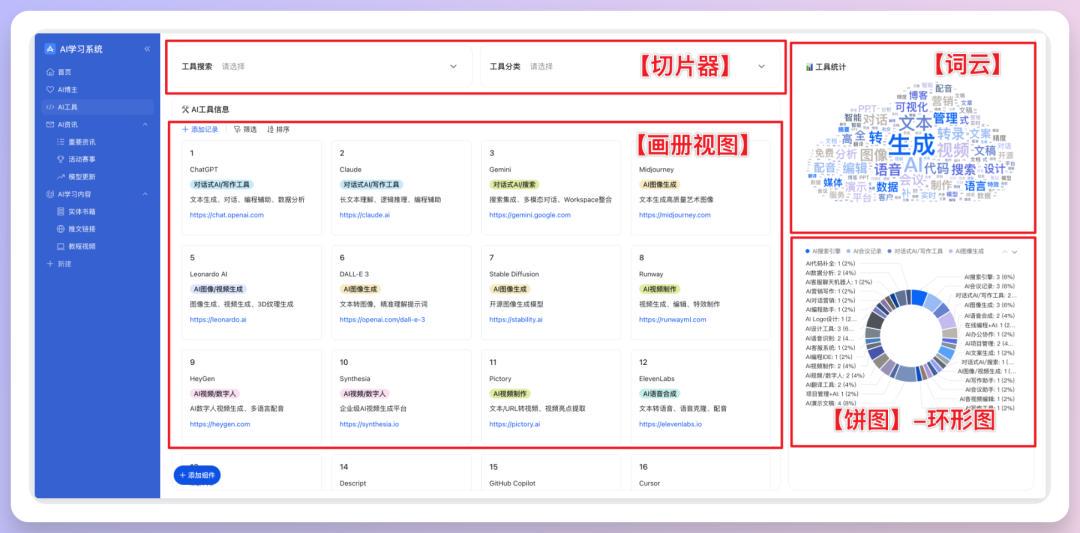
Task: Open the https://chat.openai.com link
Action: pyautogui.click(x=227, y=215)
